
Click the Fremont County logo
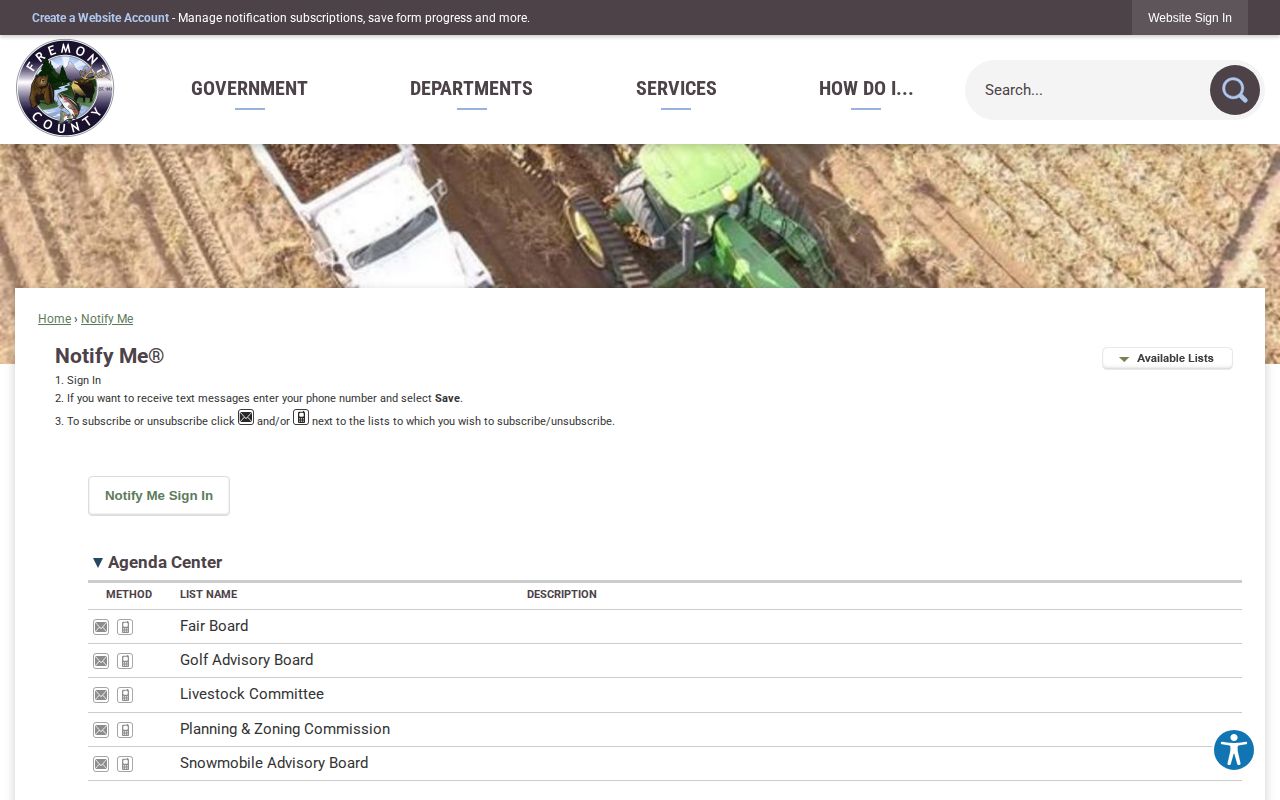65,88
